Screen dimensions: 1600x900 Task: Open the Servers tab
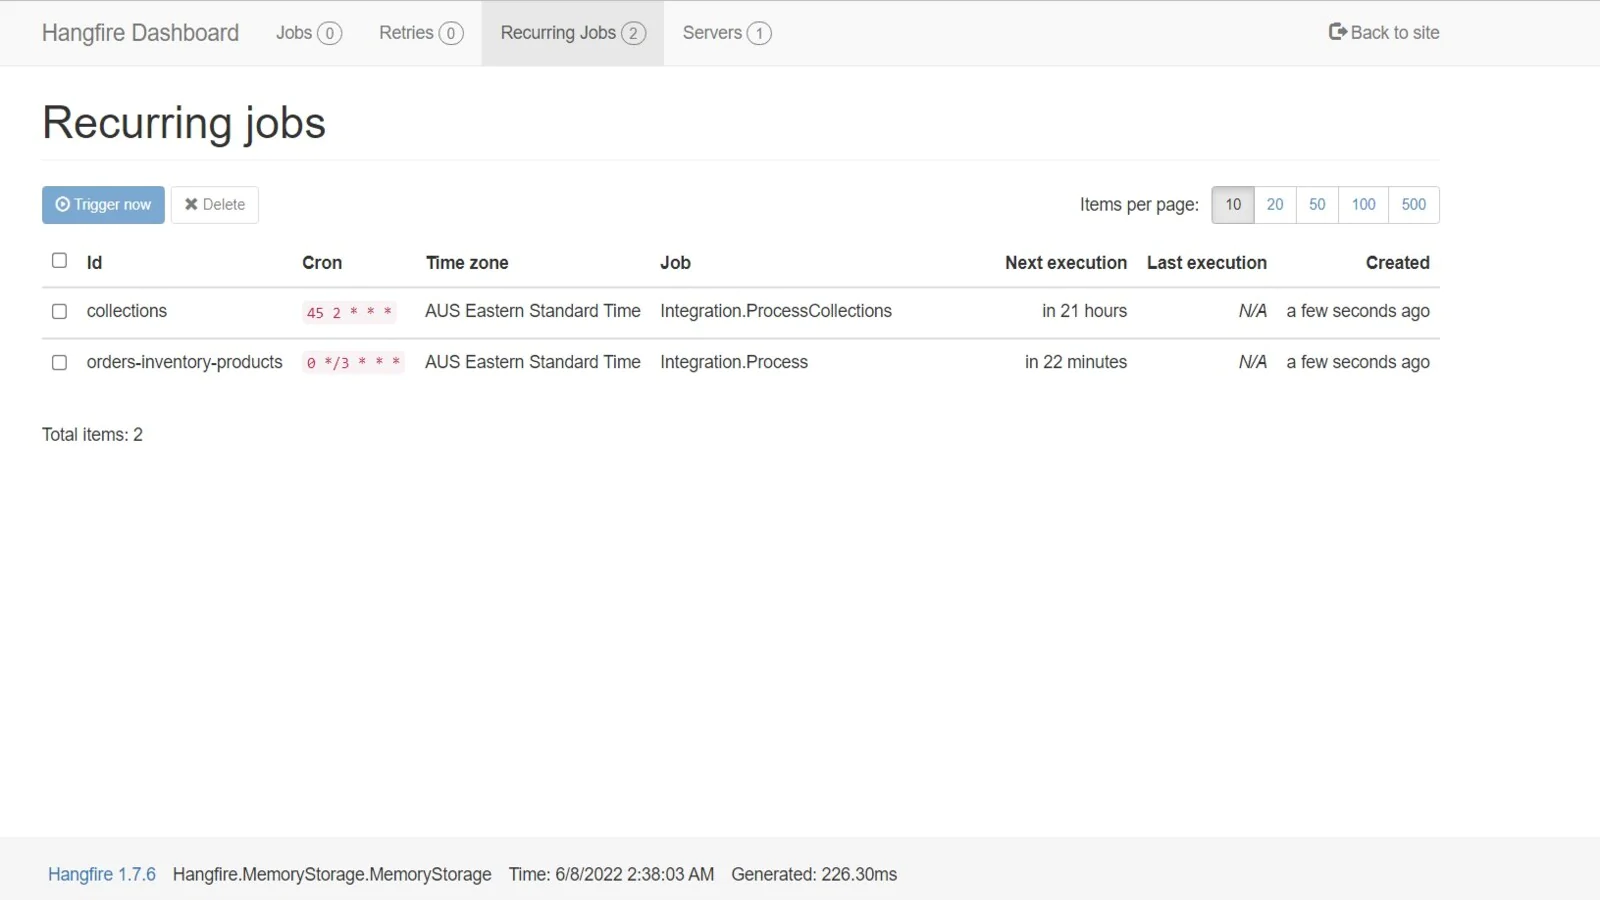click(x=727, y=33)
